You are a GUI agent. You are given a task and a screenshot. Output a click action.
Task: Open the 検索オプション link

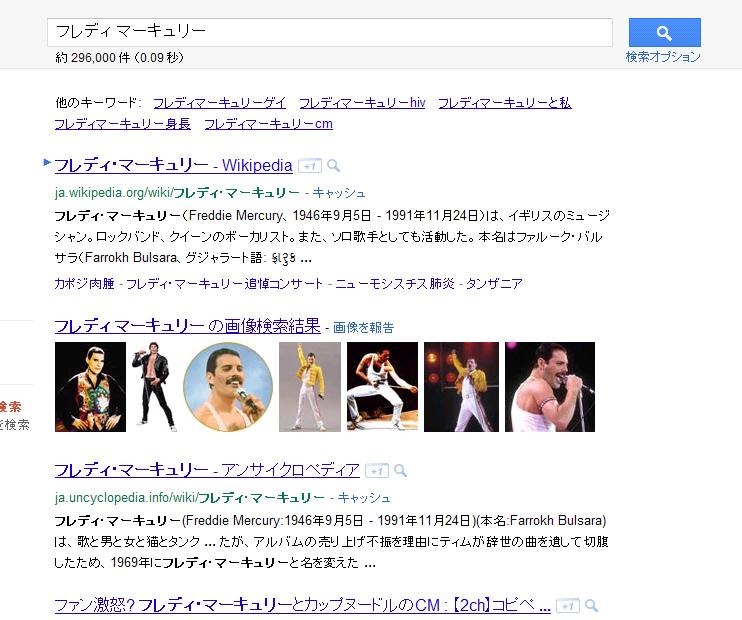663,57
